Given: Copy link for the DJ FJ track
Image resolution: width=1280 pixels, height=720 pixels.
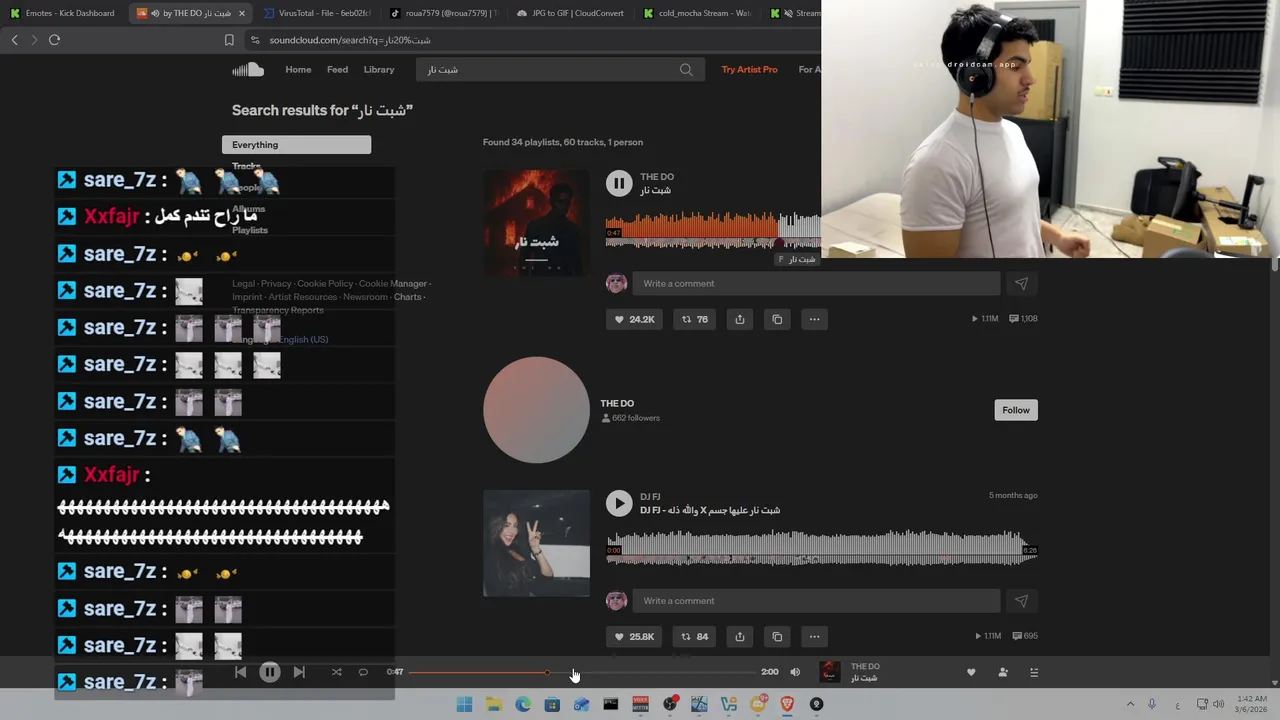Looking at the screenshot, I should coord(777,636).
